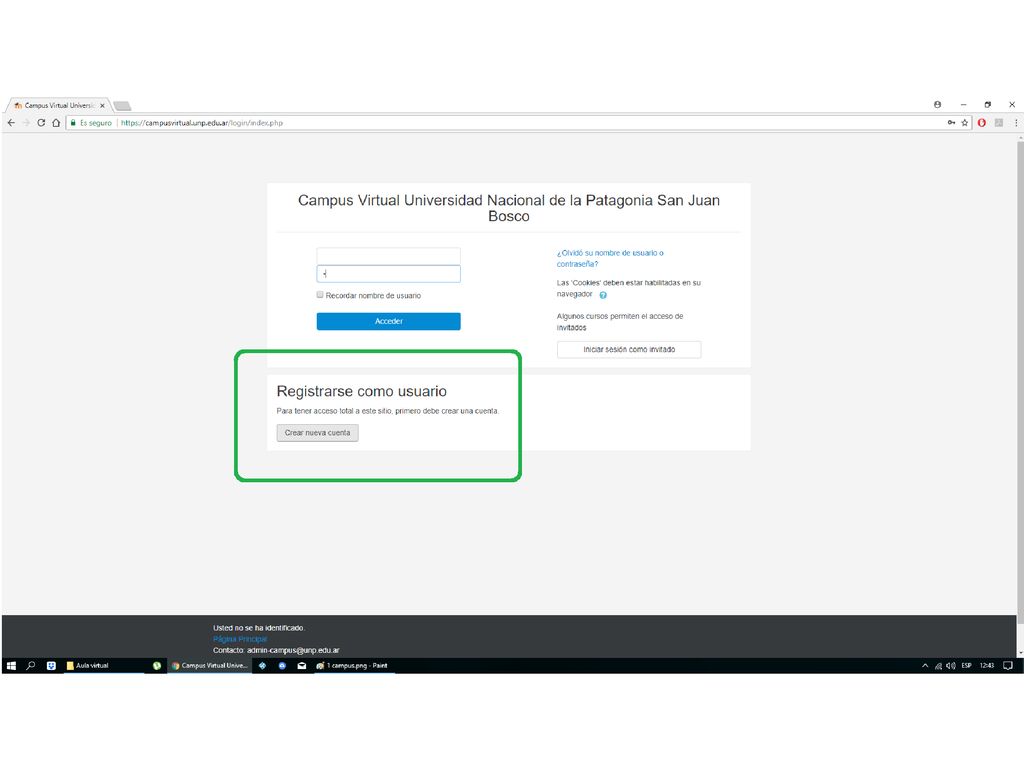
Task: Click Crear nueva cuenta button
Action: [x=317, y=433]
